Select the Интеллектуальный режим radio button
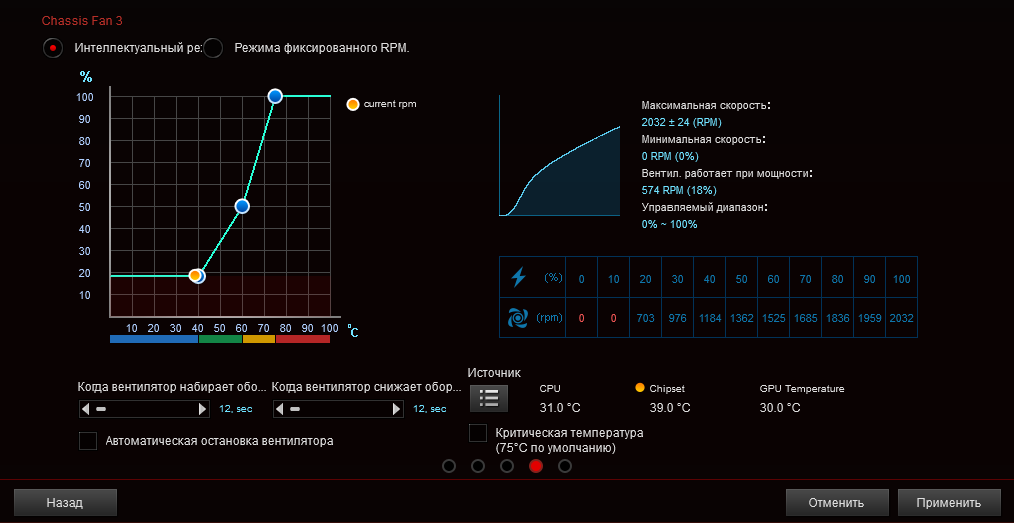The width and height of the screenshot is (1014, 523). [53, 48]
